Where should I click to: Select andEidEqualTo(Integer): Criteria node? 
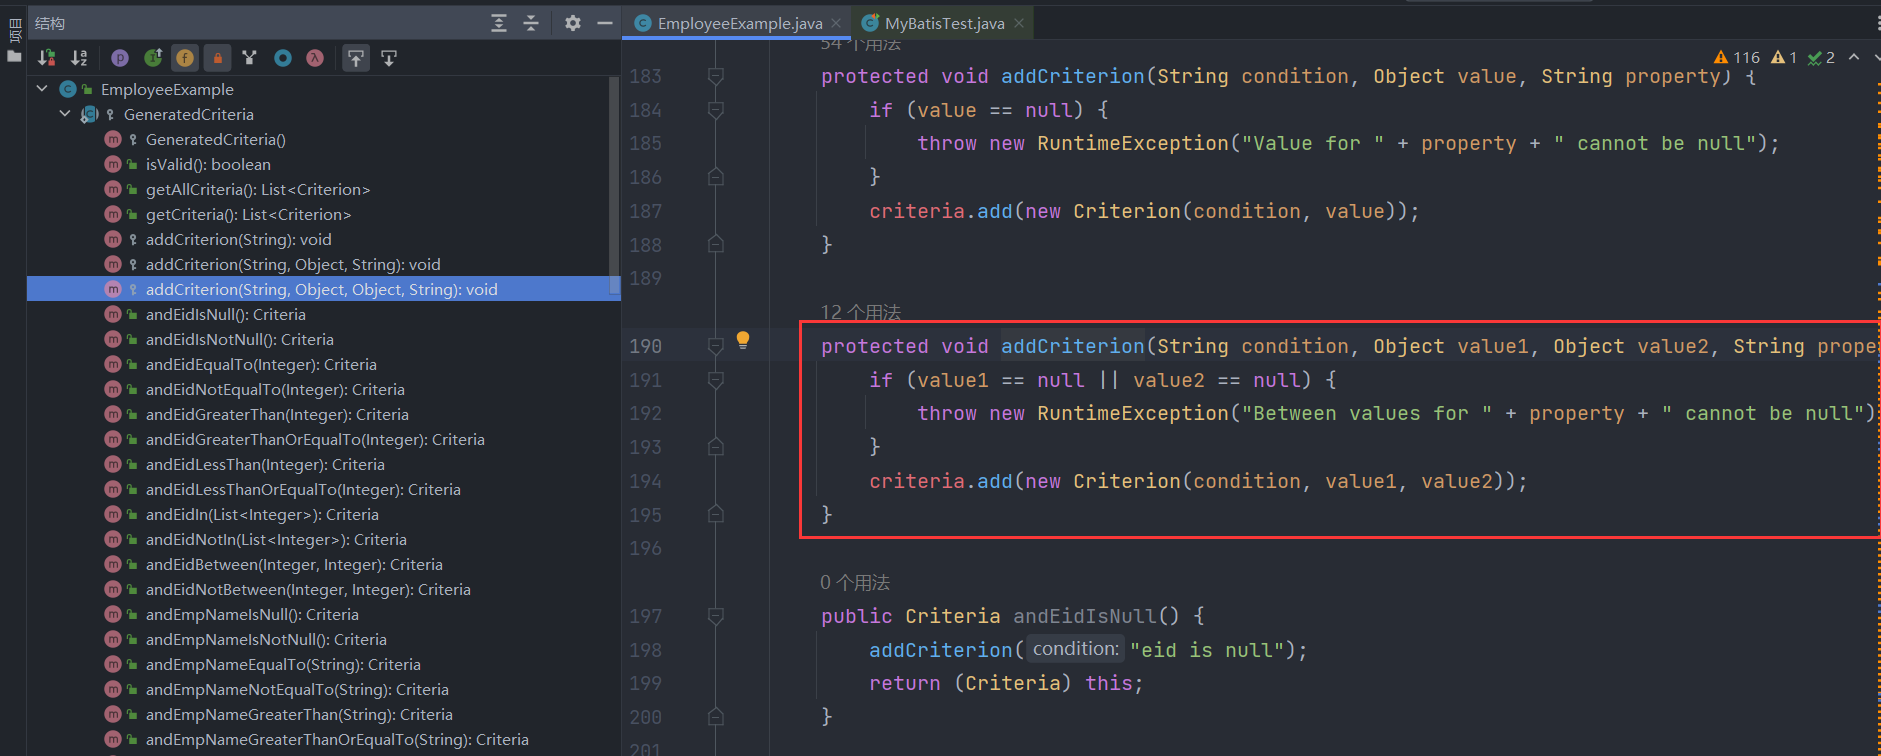click(x=261, y=364)
